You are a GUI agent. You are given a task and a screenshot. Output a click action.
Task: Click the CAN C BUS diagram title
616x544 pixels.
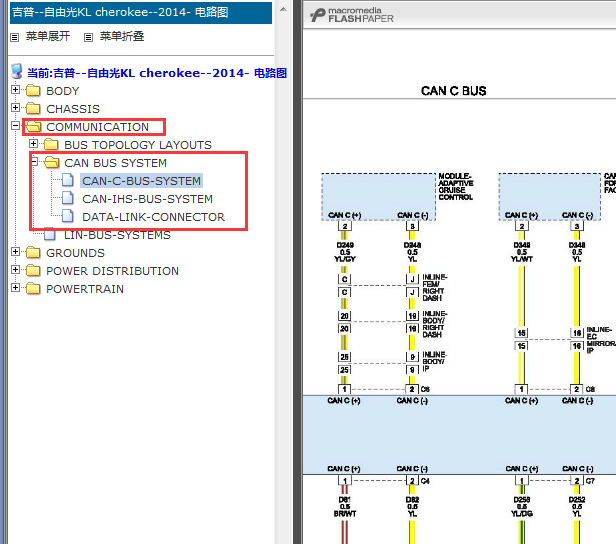(454, 91)
